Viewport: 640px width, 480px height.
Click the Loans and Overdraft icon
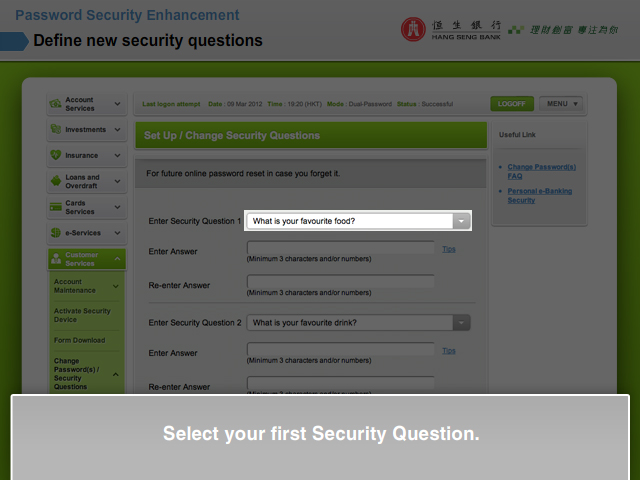pos(55,182)
